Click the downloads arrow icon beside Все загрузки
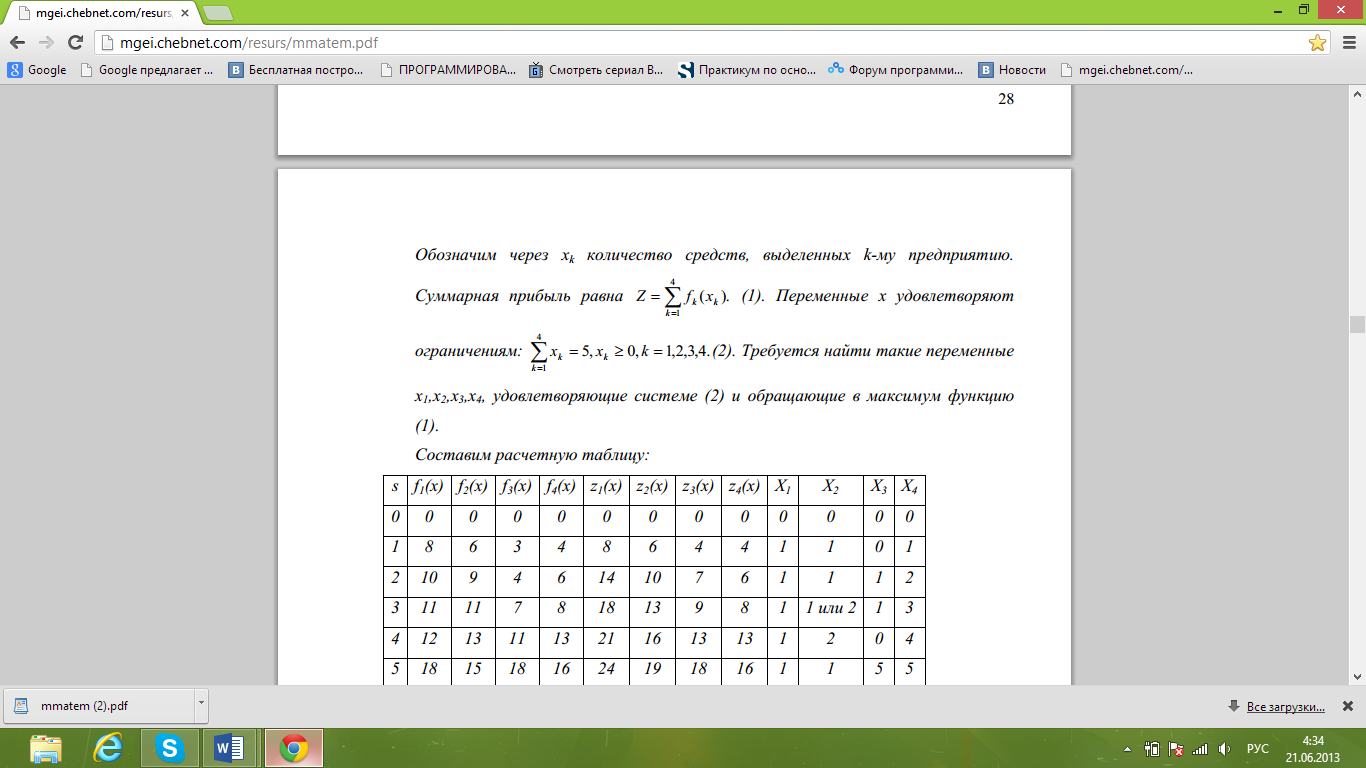This screenshot has height=768, width=1366. tap(1235, 707)
